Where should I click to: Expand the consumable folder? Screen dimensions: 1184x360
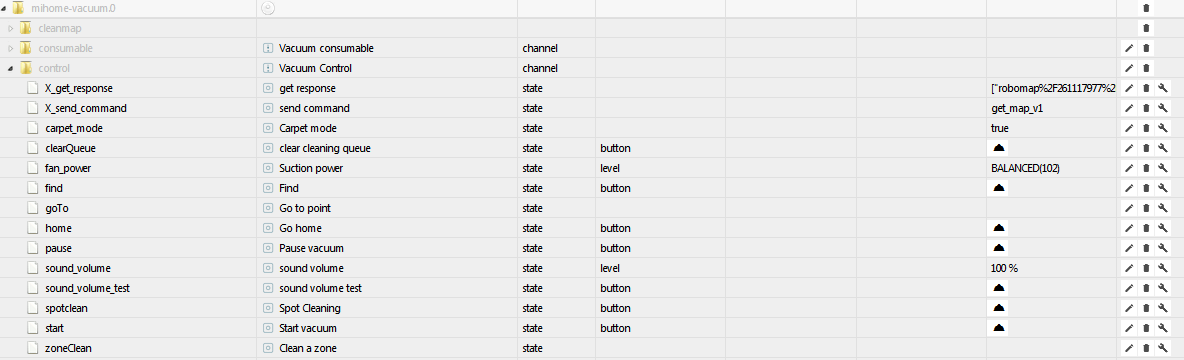(x=11, y=48)
